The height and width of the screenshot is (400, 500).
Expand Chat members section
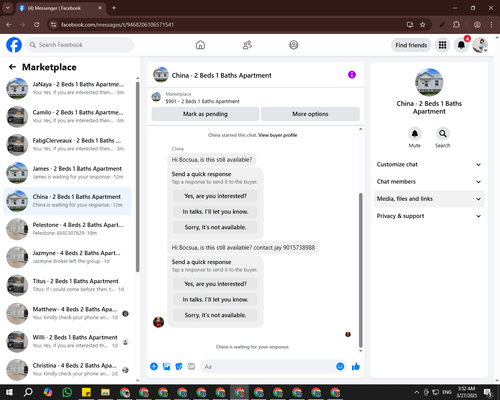point(429,182)
